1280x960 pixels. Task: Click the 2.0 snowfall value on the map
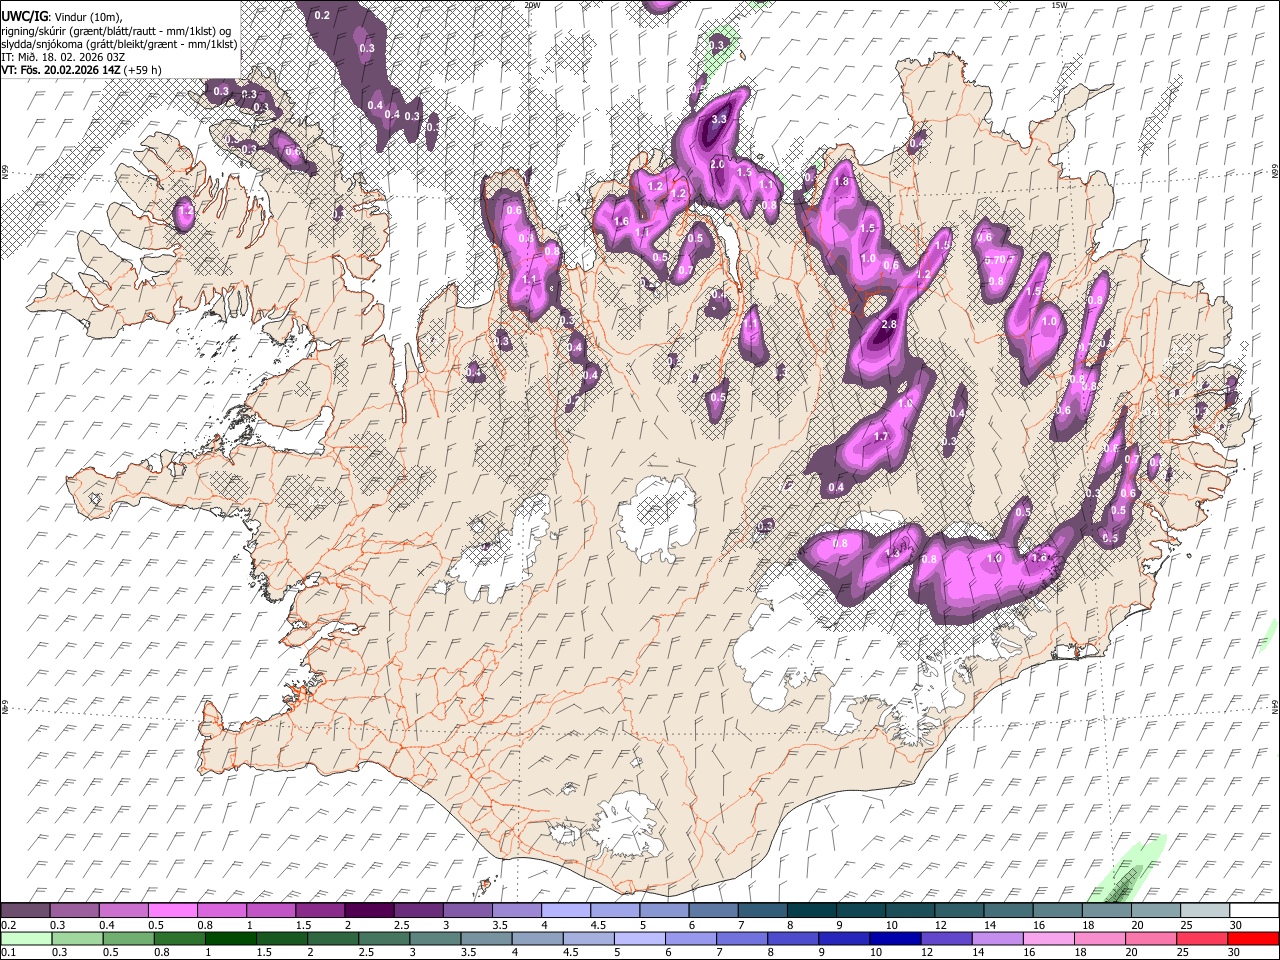(x=717, y=164)
